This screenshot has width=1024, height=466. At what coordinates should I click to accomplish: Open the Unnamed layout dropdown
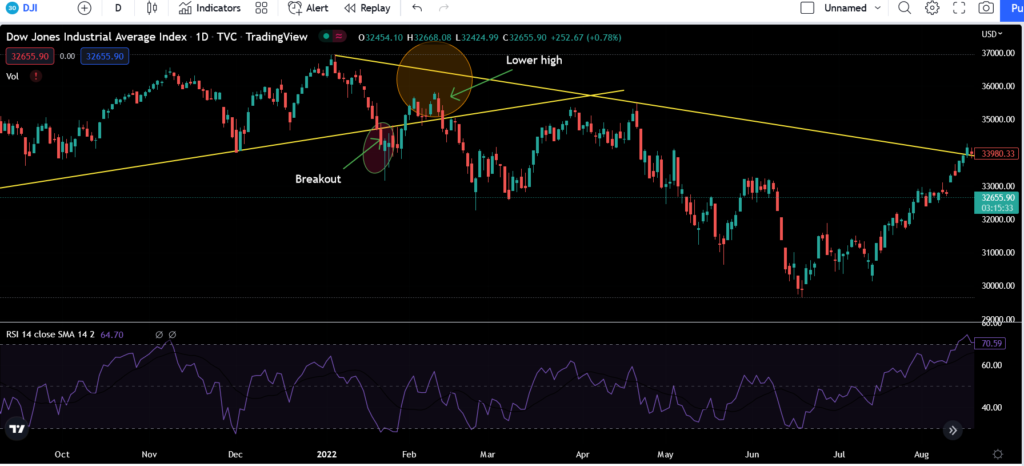click(853, 8)
